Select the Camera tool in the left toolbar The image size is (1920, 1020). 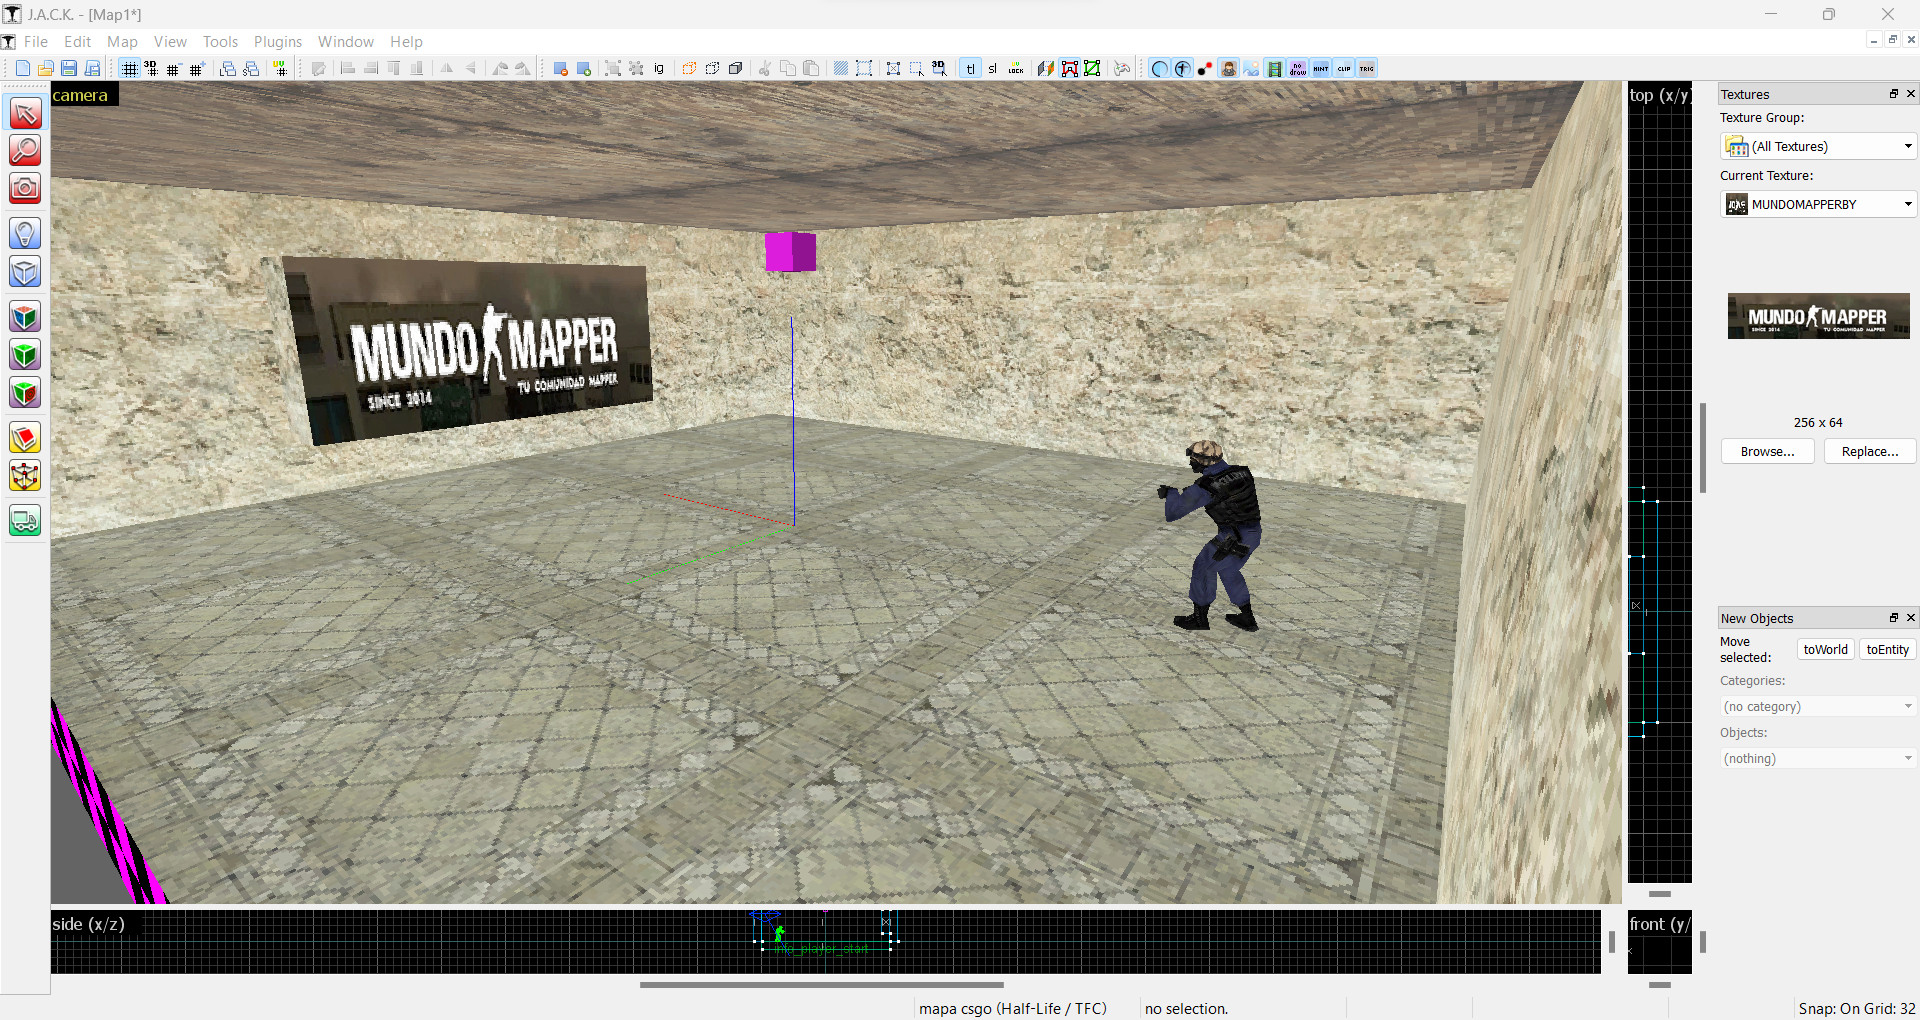pos(24,188)
